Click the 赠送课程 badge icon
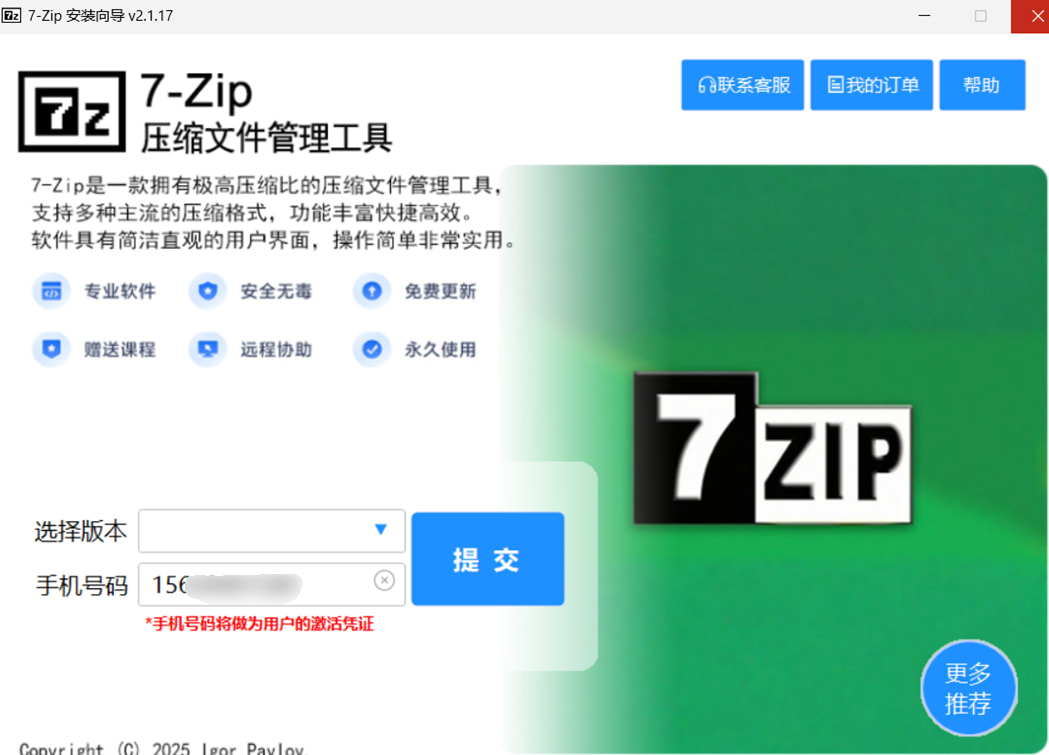The width and height of the screenshot is (1049, 755). pos(52,349)
